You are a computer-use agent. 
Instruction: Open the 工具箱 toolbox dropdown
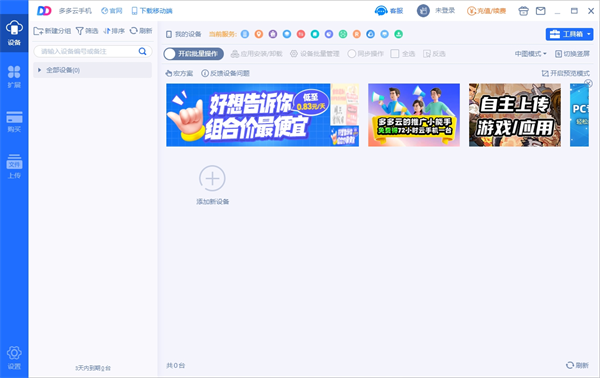[569, 34]
